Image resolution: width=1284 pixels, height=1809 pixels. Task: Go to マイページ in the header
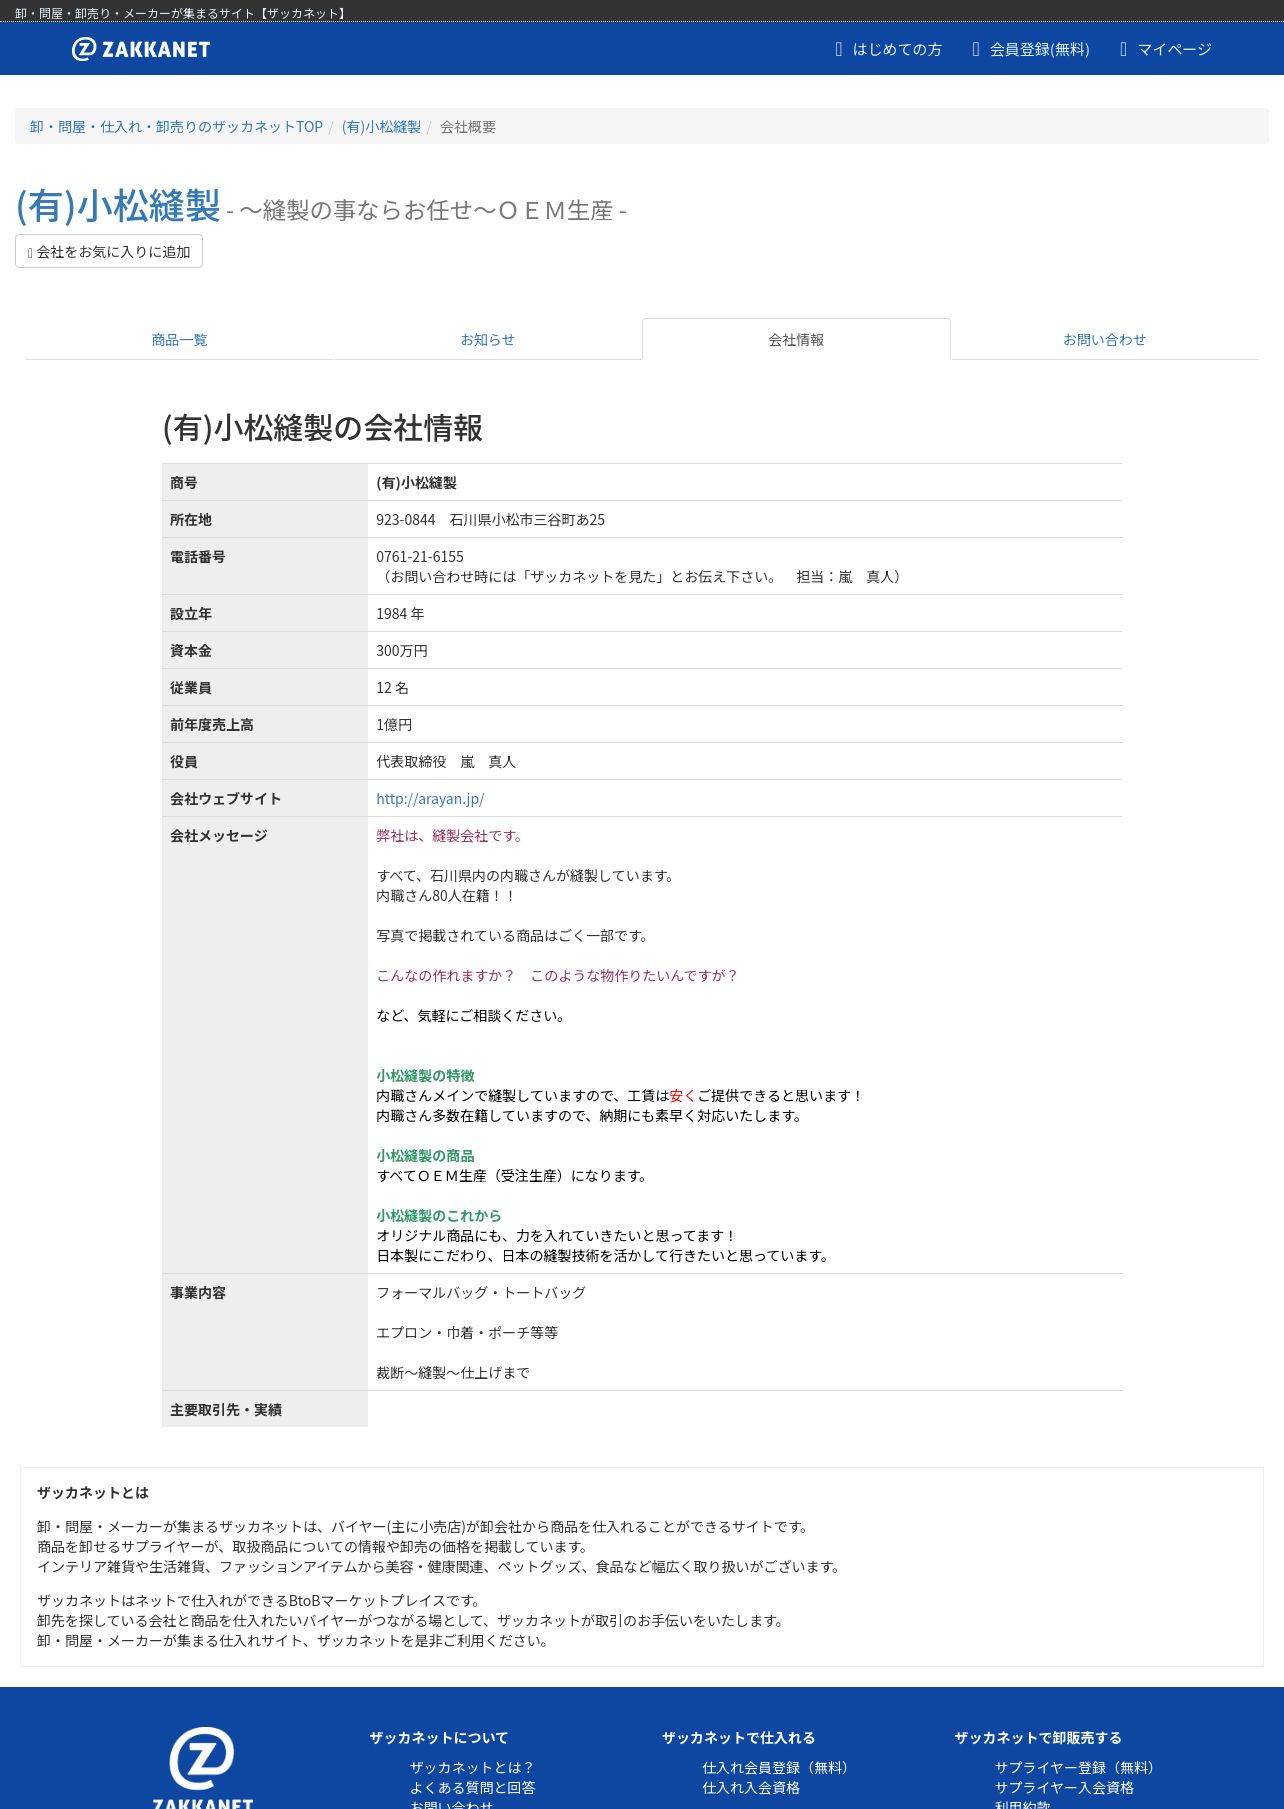[1165, 49]
